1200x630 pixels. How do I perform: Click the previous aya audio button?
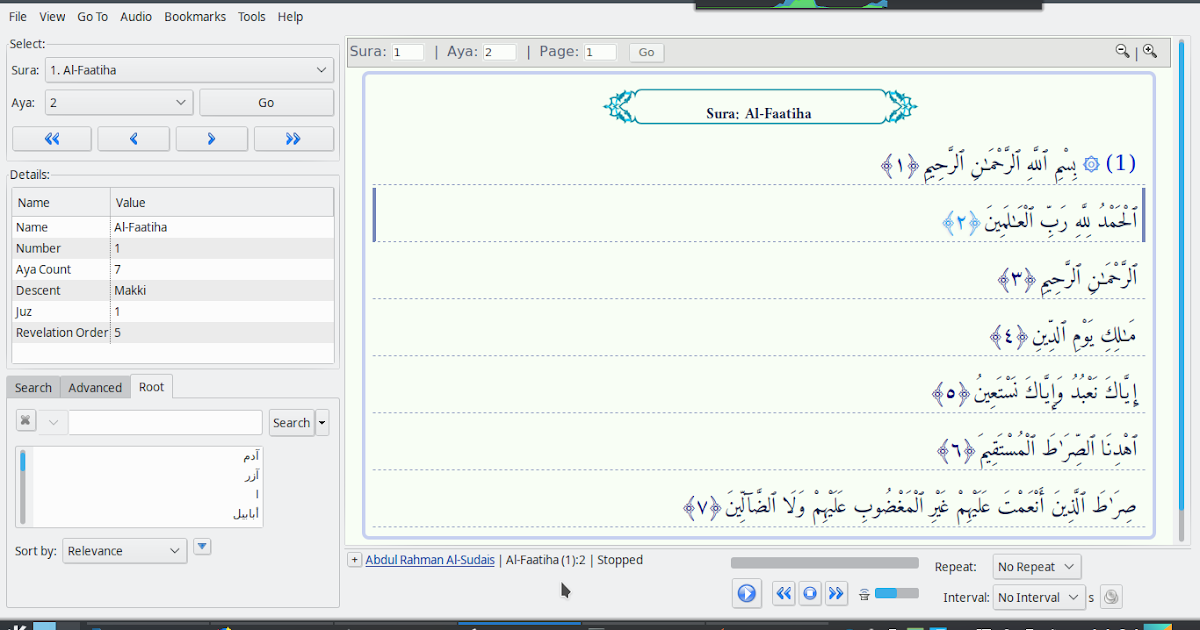(784, 593)
